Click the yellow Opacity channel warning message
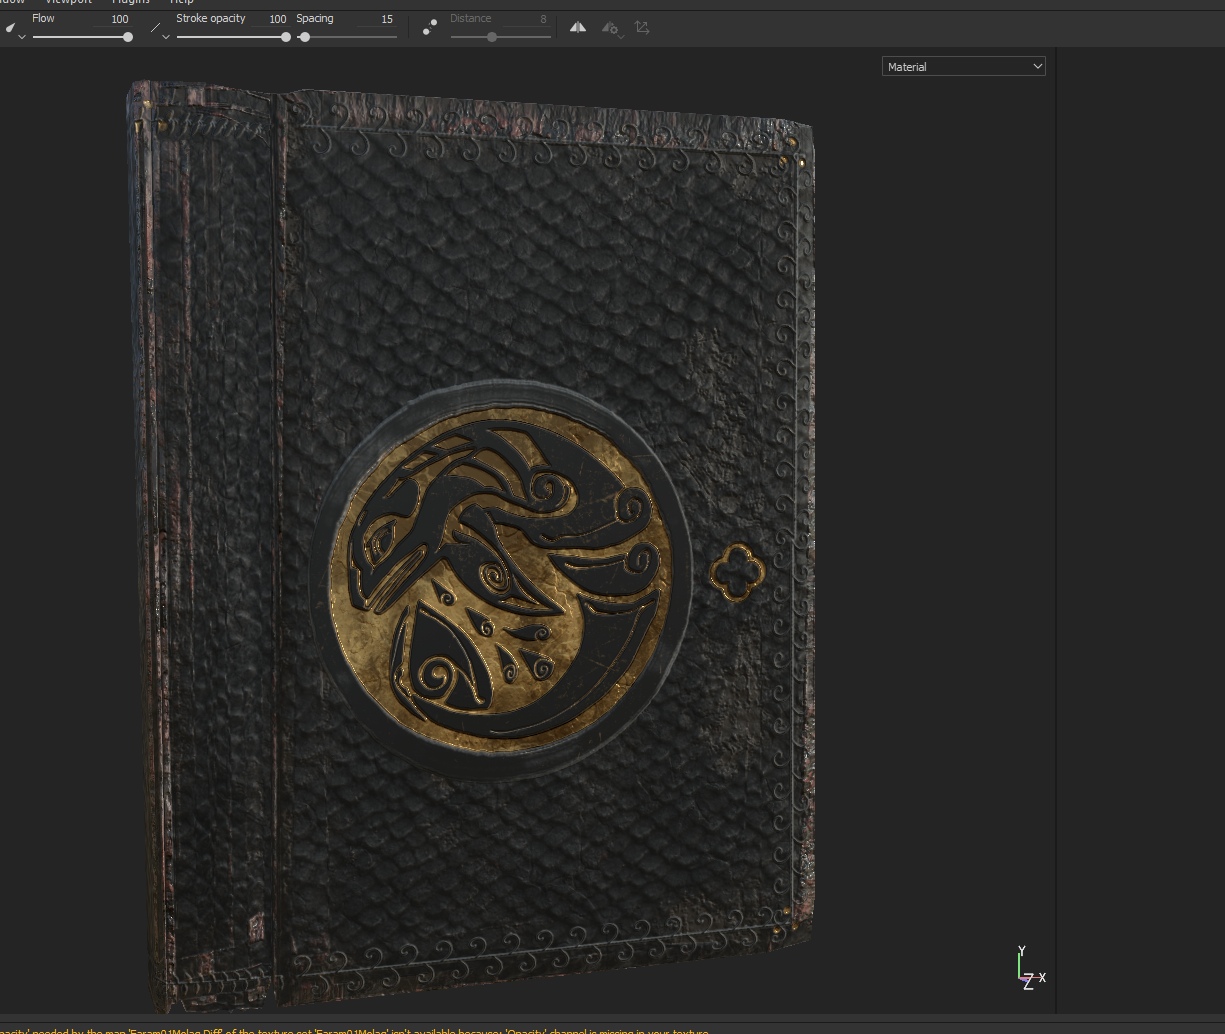This screenshot has height=1034, width=1225. pos(354,1030)
